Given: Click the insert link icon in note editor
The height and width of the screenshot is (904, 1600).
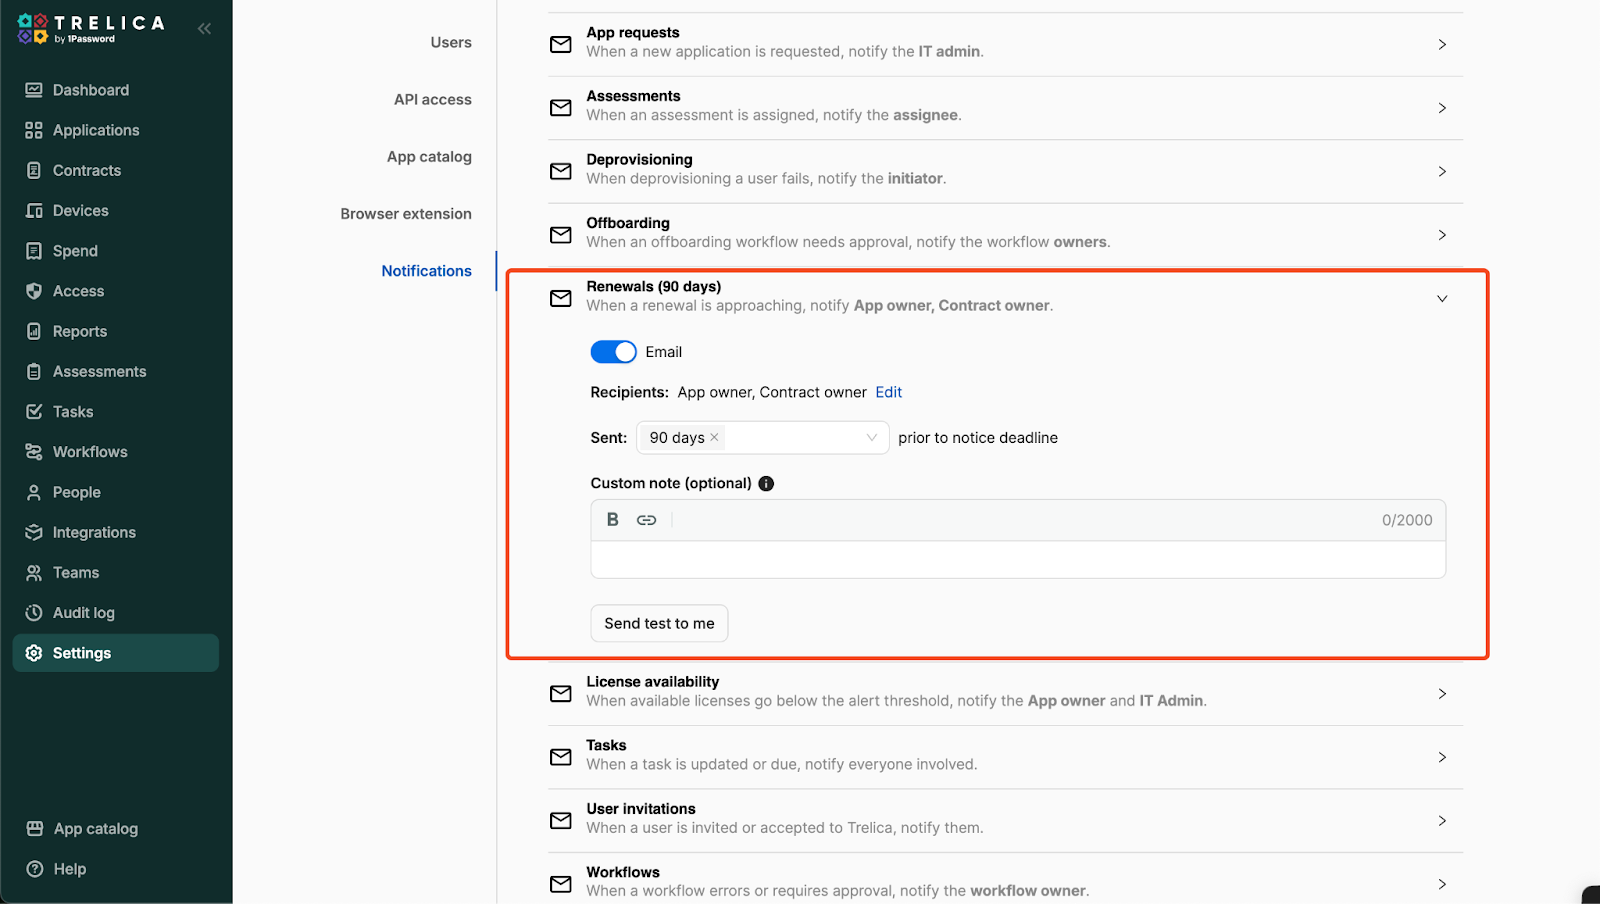Looking at the screenshot, I should click(646, 520).
